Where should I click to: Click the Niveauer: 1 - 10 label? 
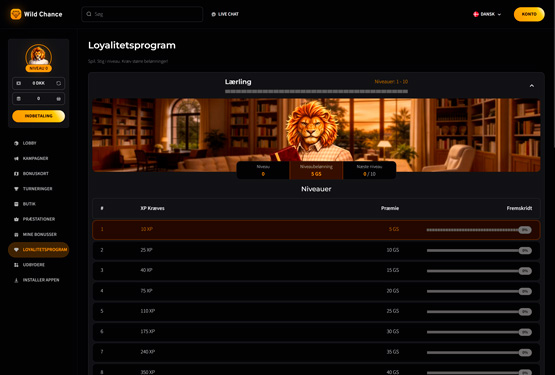[x=391, y=81]
